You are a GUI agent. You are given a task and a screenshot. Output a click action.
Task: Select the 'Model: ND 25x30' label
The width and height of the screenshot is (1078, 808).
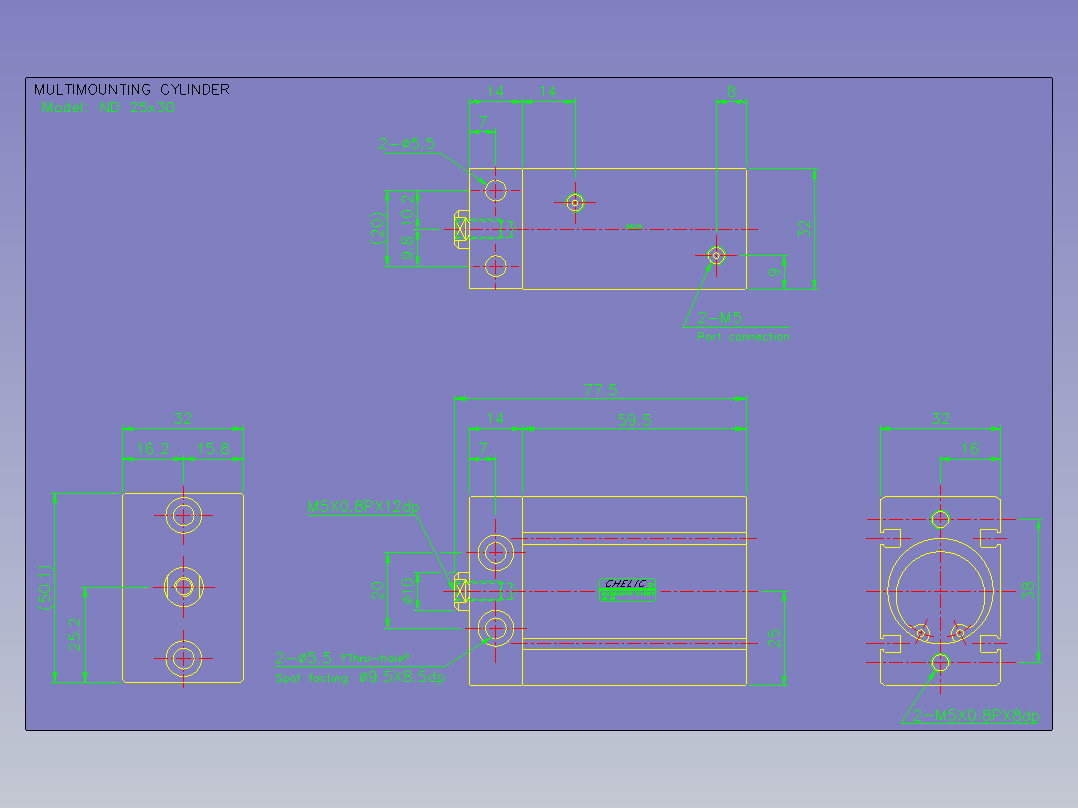pos(108,107)
